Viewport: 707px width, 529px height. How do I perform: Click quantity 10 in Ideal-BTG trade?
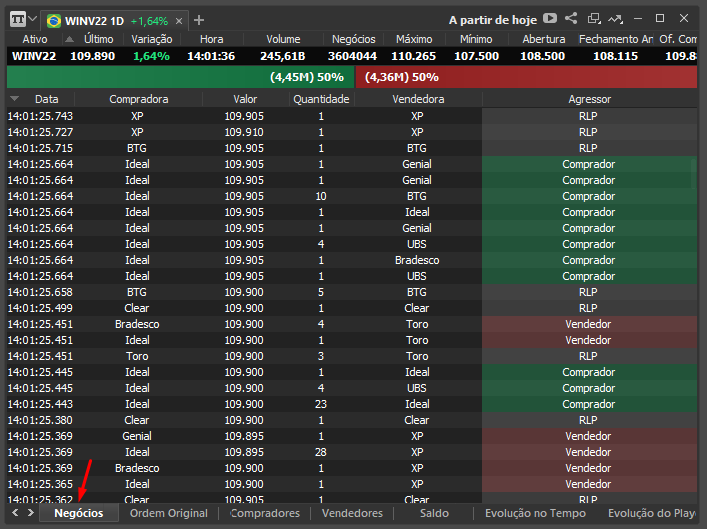pyautogui.click(x=321, y=196)
